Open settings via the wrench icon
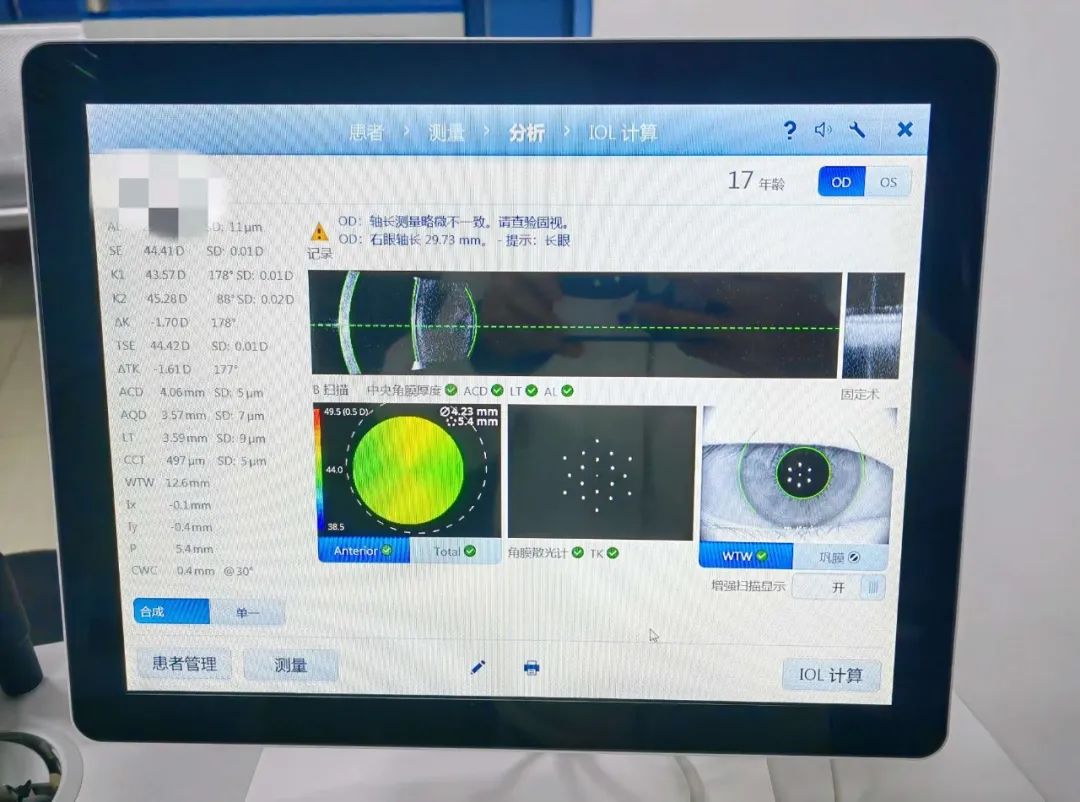 pyautogui.click(x=857, y=130)
